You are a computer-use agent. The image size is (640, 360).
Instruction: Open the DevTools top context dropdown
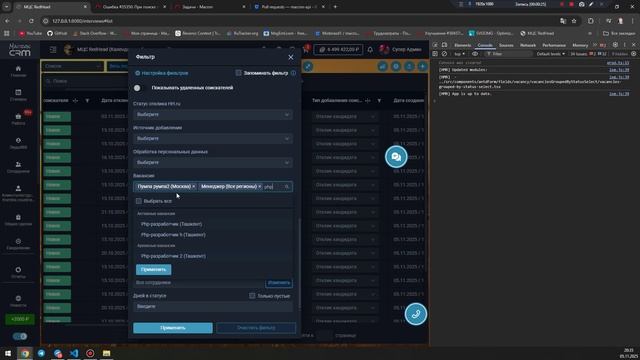460,54
